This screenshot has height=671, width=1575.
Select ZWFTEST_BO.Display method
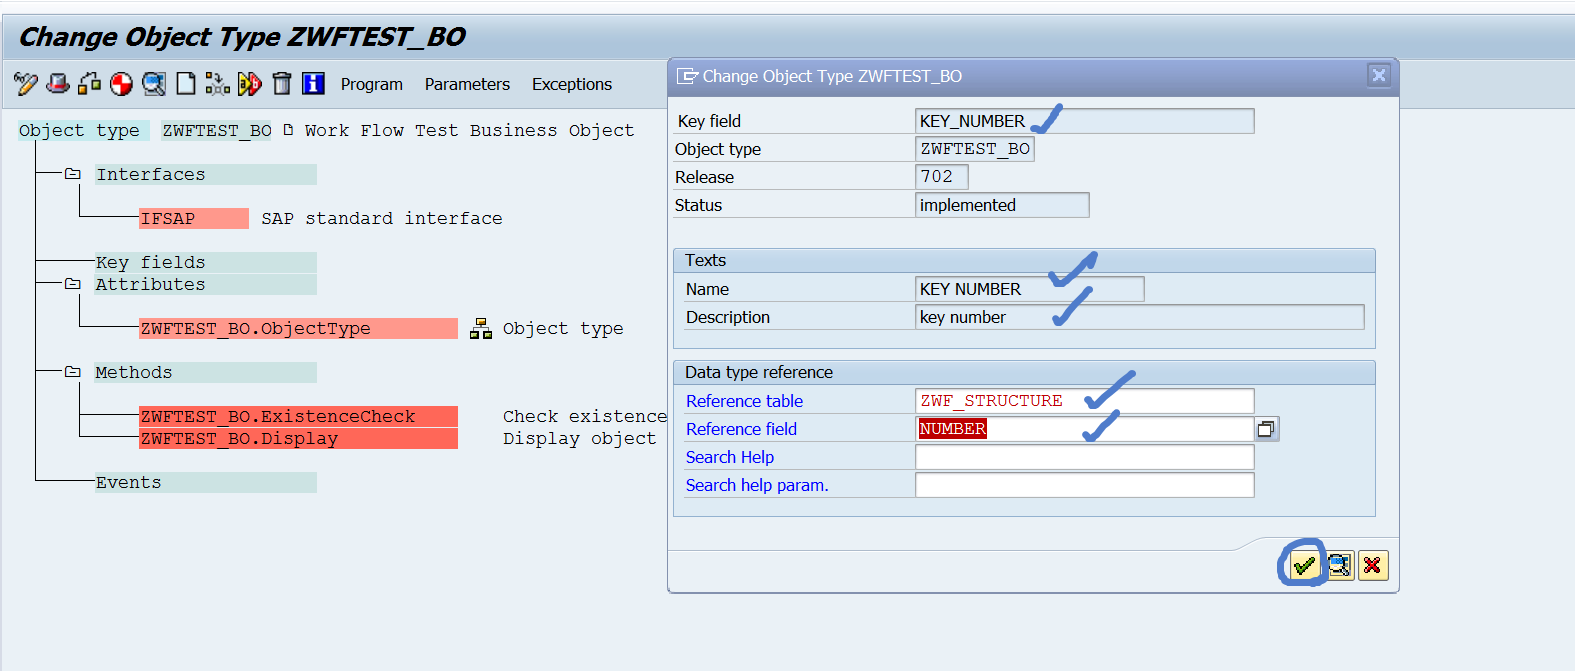[298, 438]
